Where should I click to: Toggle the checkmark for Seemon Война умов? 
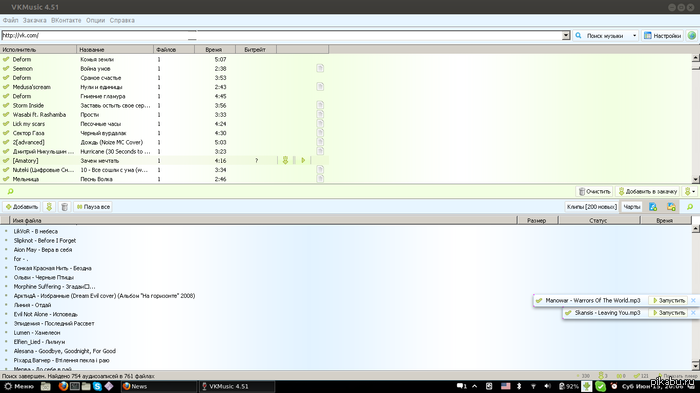click(x=6, y=68)
